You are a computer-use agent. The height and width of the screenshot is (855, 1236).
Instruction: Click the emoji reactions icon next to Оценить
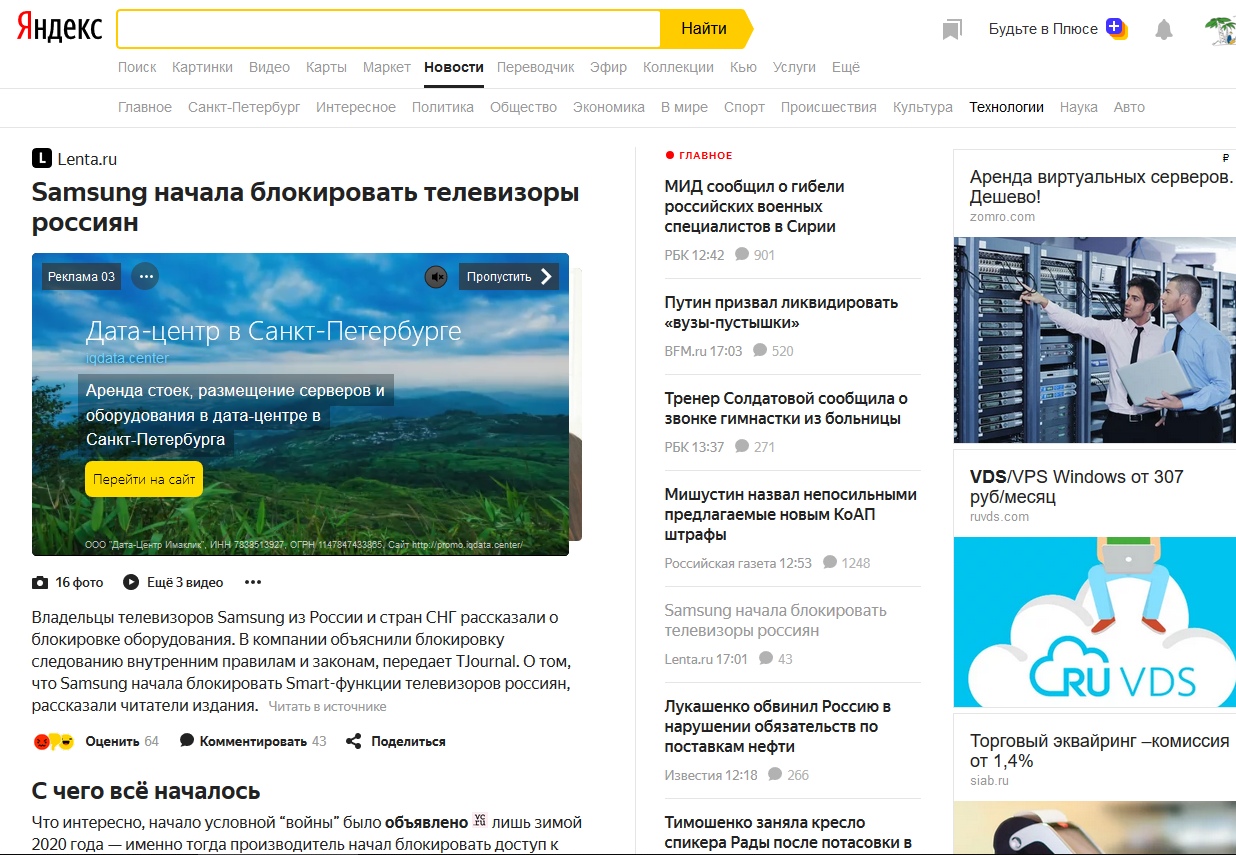[54, 742]
